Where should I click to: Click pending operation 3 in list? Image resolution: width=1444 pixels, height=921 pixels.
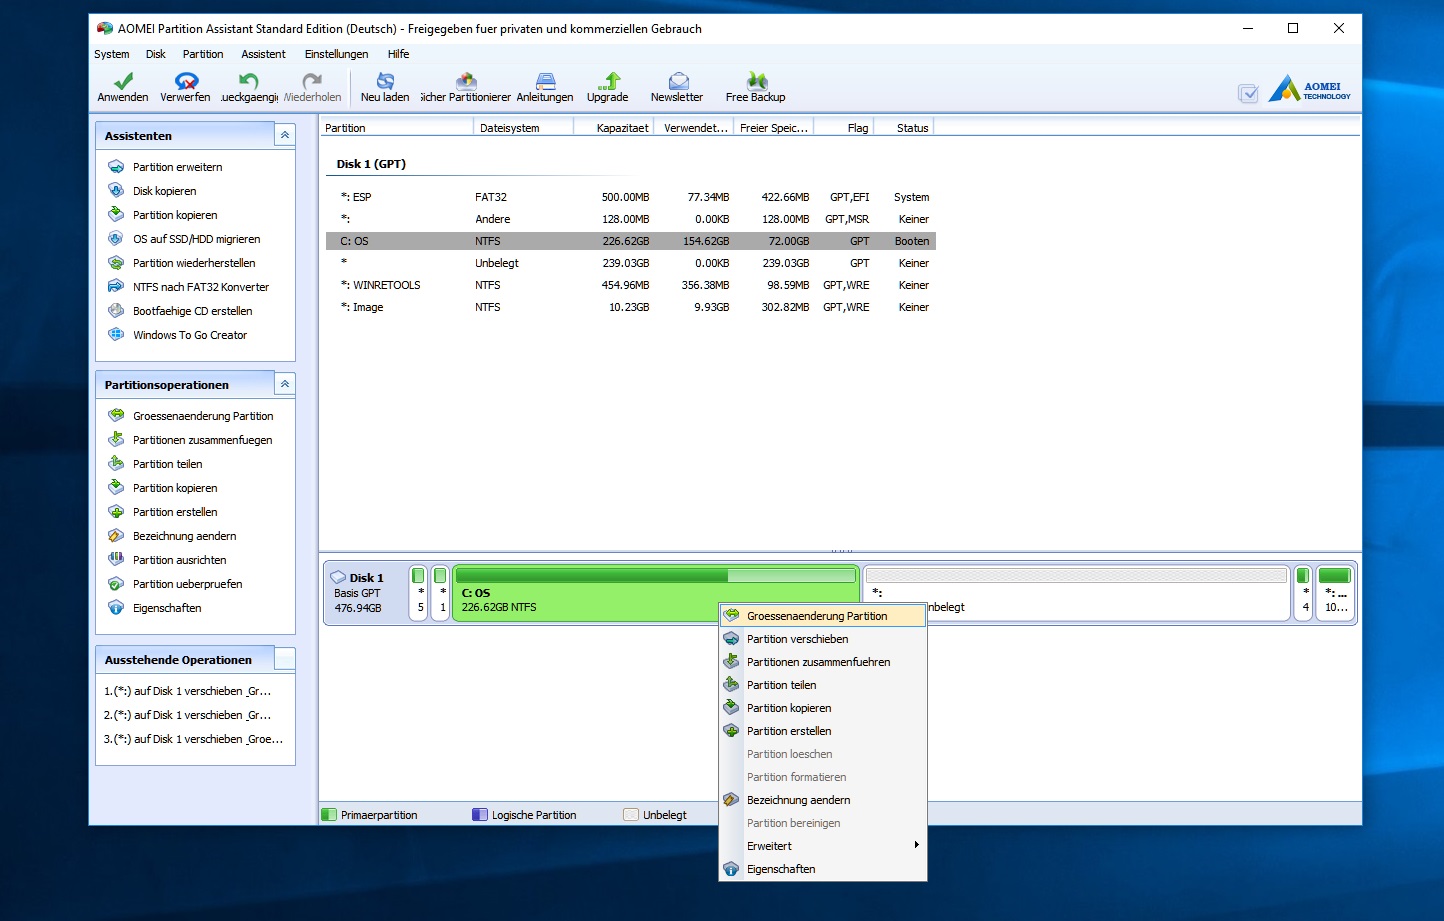193,739
